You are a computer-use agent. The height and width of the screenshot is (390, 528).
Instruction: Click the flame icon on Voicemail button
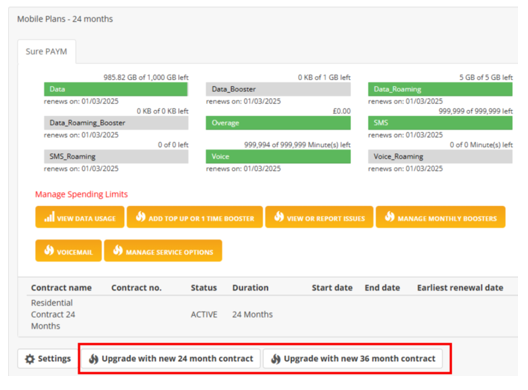(49, 250)
